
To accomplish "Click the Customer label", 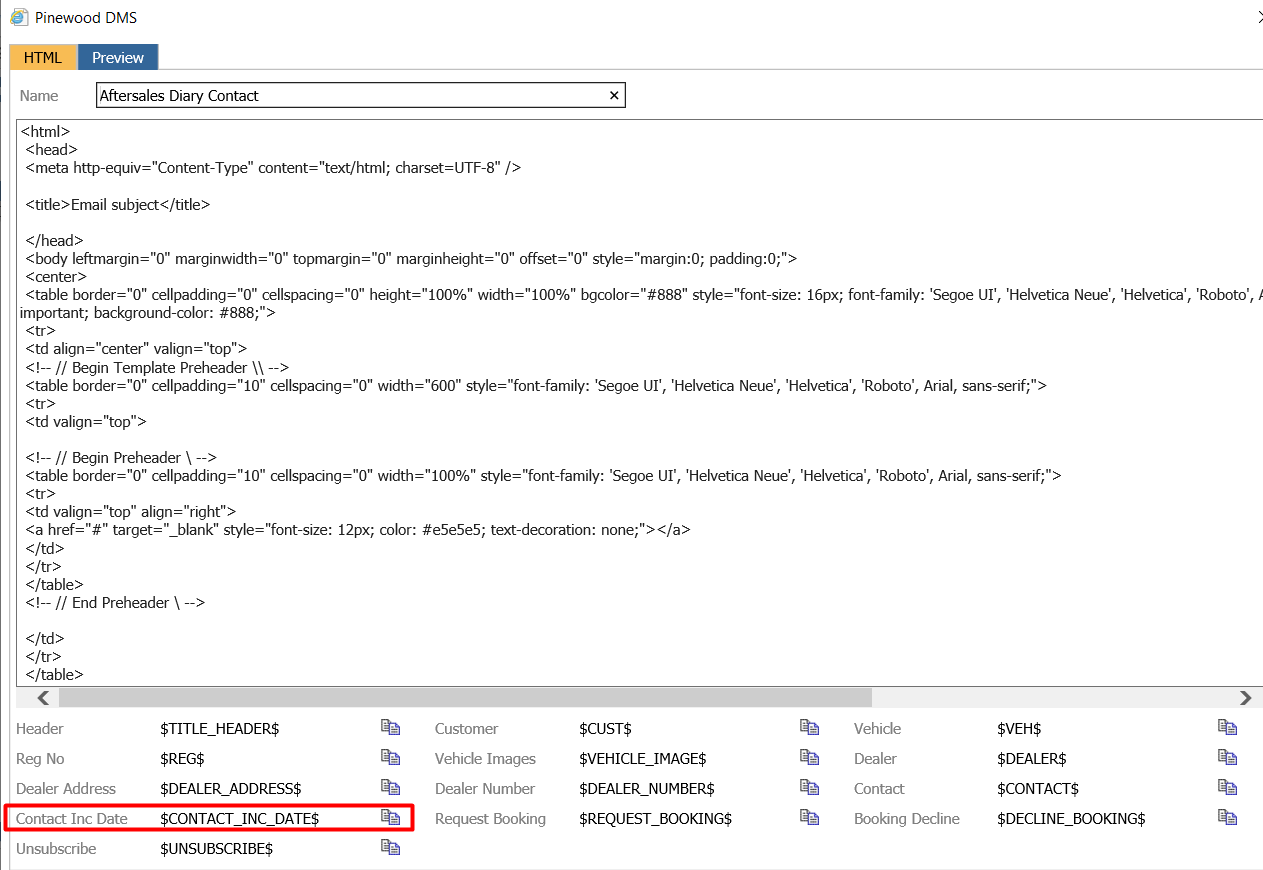I will [466, 729].
